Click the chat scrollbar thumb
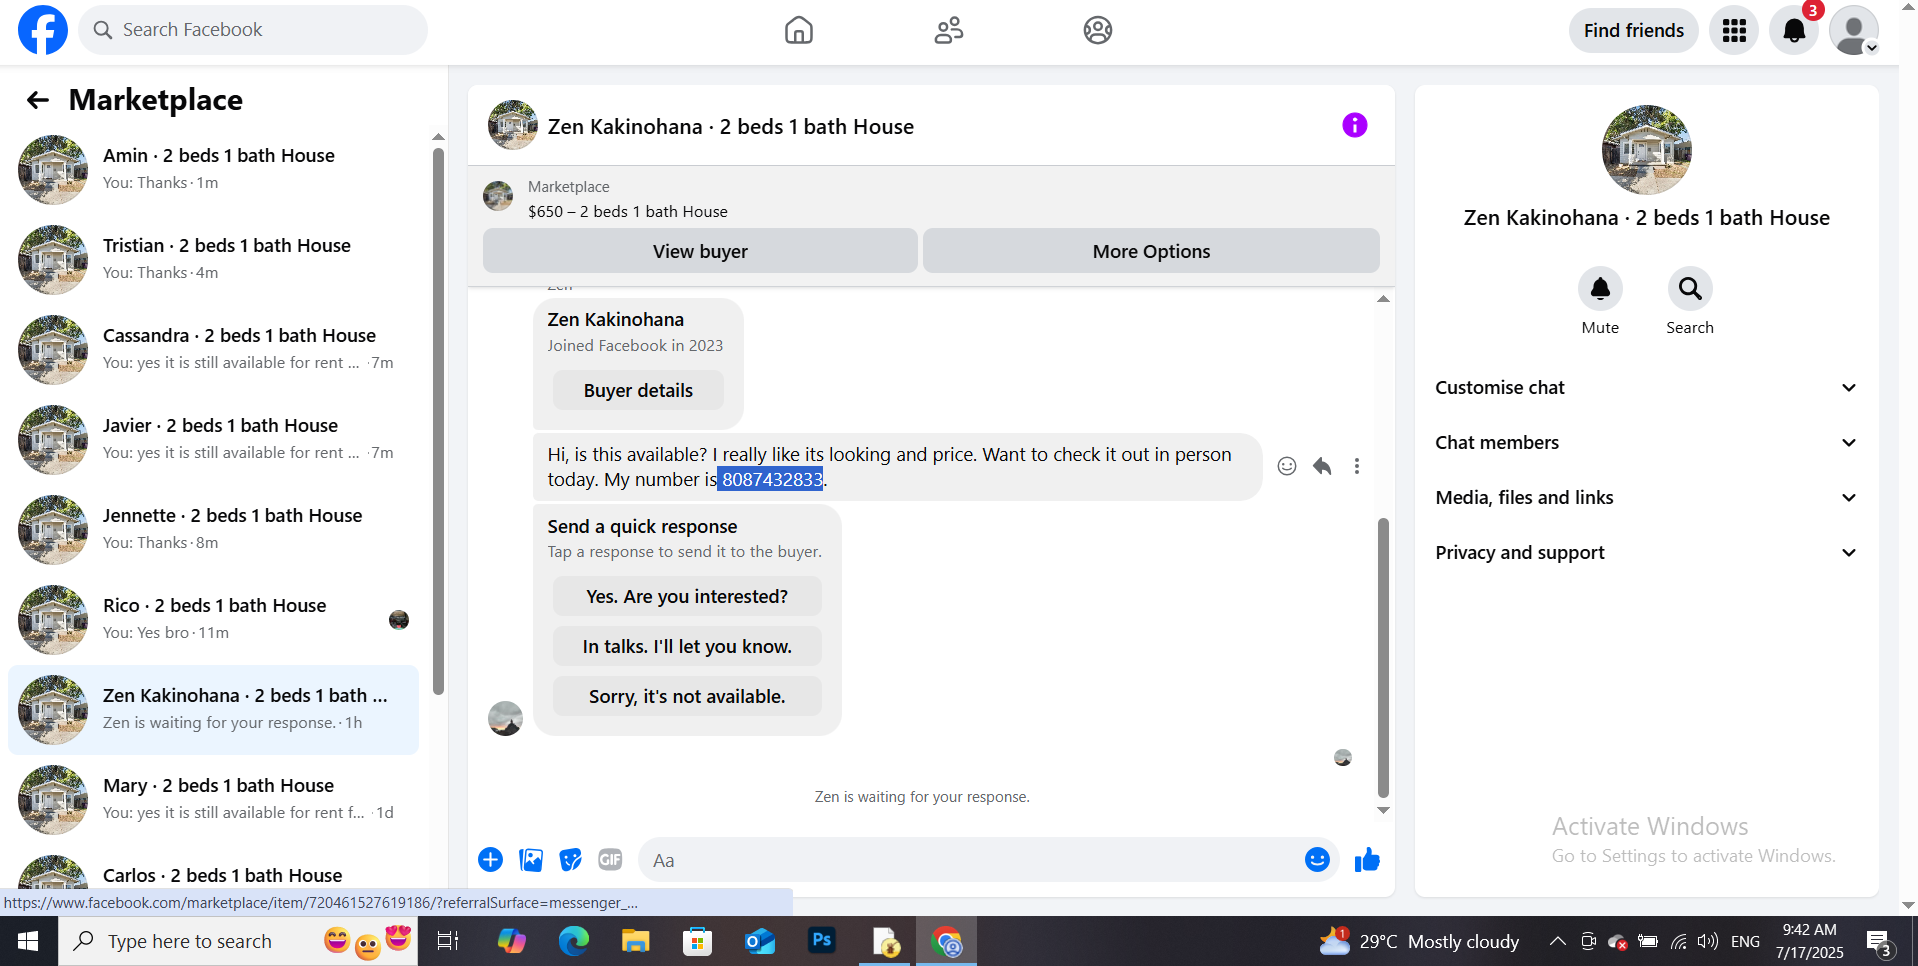Viewport: 1918px width, 966px height. [1383, 657]
